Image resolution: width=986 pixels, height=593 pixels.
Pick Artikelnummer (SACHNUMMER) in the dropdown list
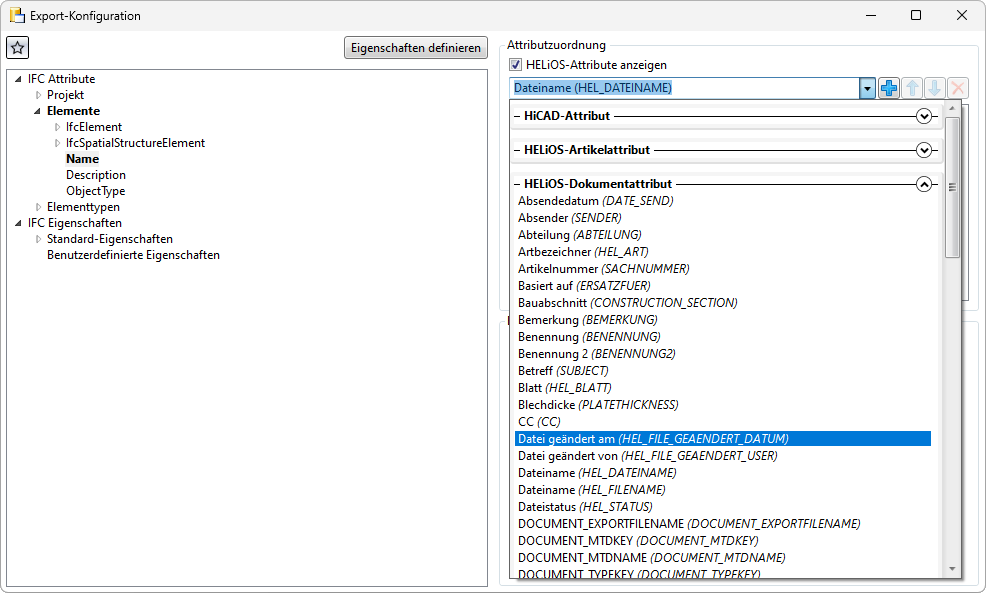pos(603,269)
